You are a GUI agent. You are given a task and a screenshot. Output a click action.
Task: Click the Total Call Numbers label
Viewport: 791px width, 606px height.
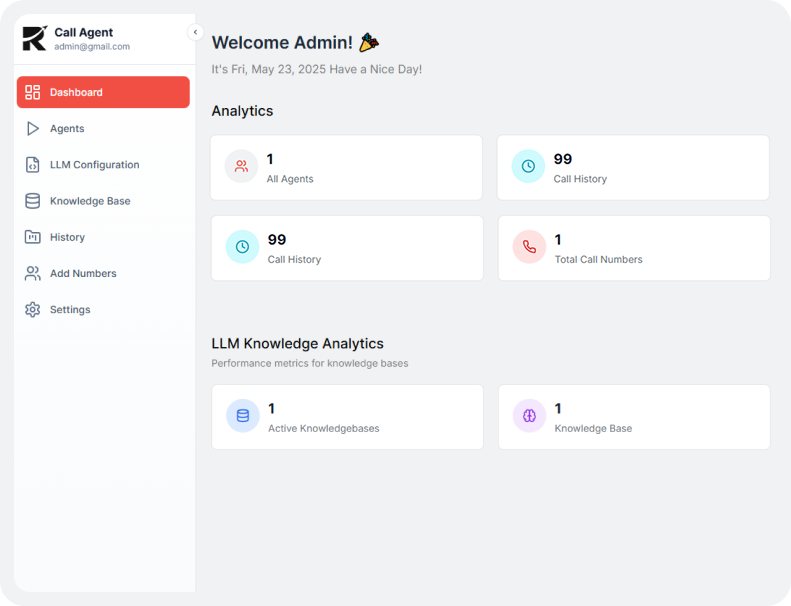[599, 259]
